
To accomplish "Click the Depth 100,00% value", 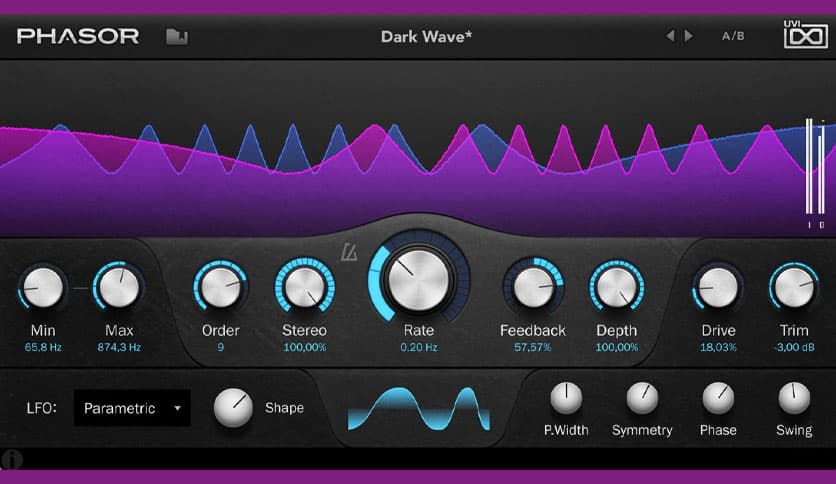I will pyautogui.click(x=616, y=348).
